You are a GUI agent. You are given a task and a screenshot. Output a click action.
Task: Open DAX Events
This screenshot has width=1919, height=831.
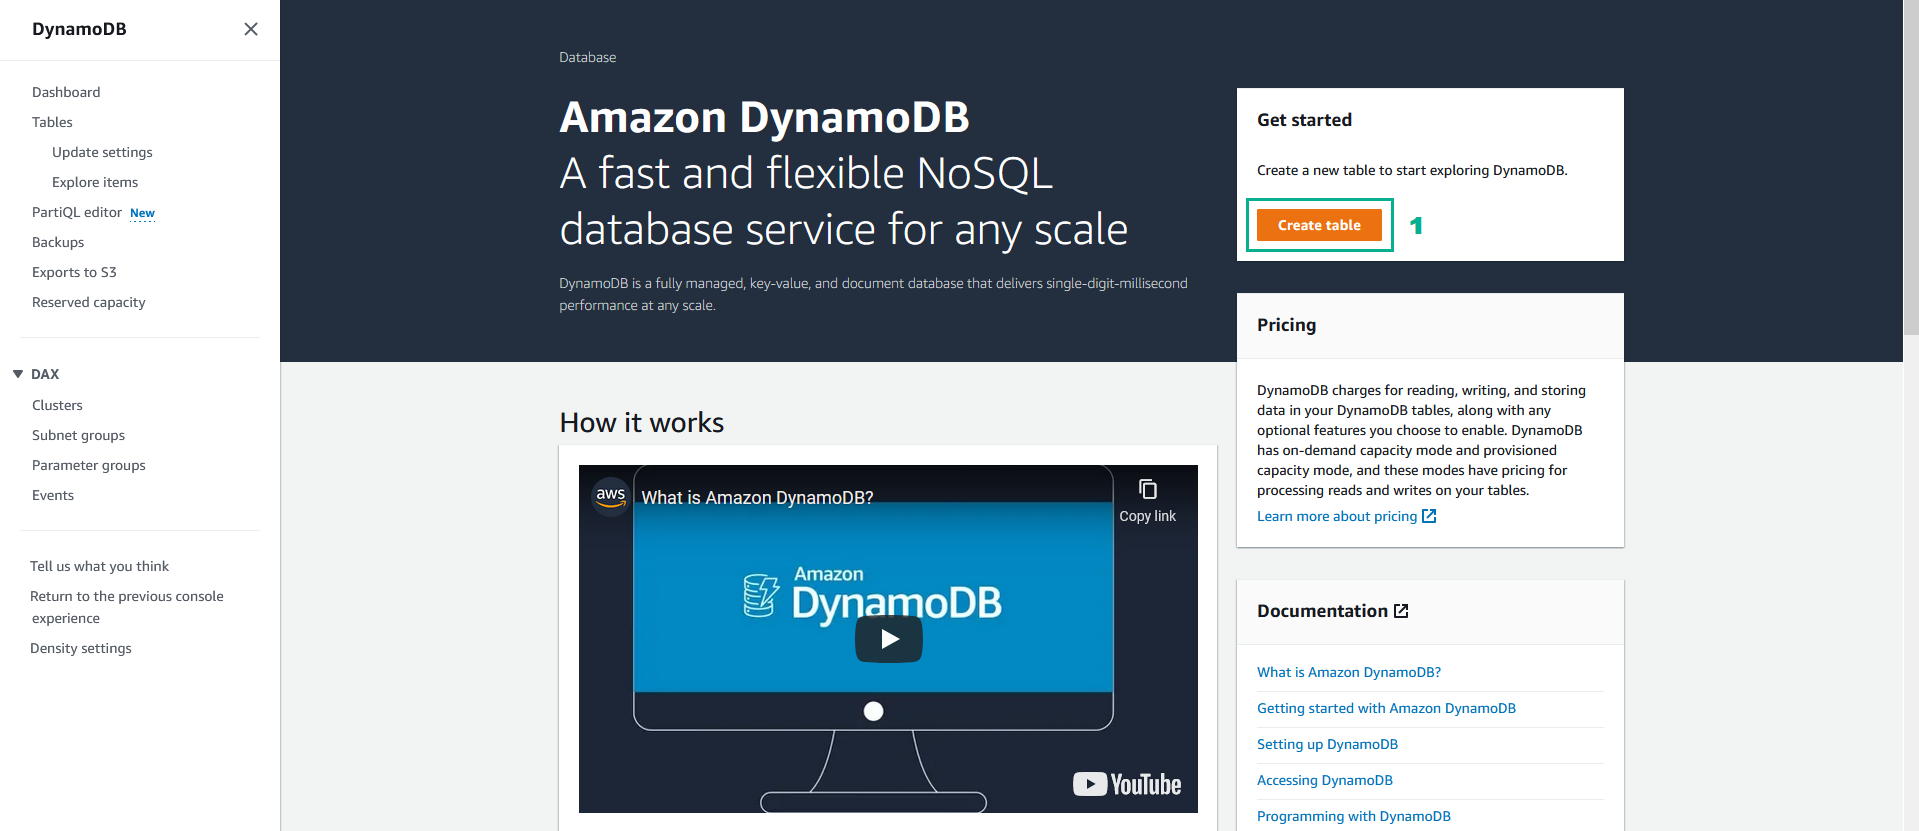pos(53,495)
